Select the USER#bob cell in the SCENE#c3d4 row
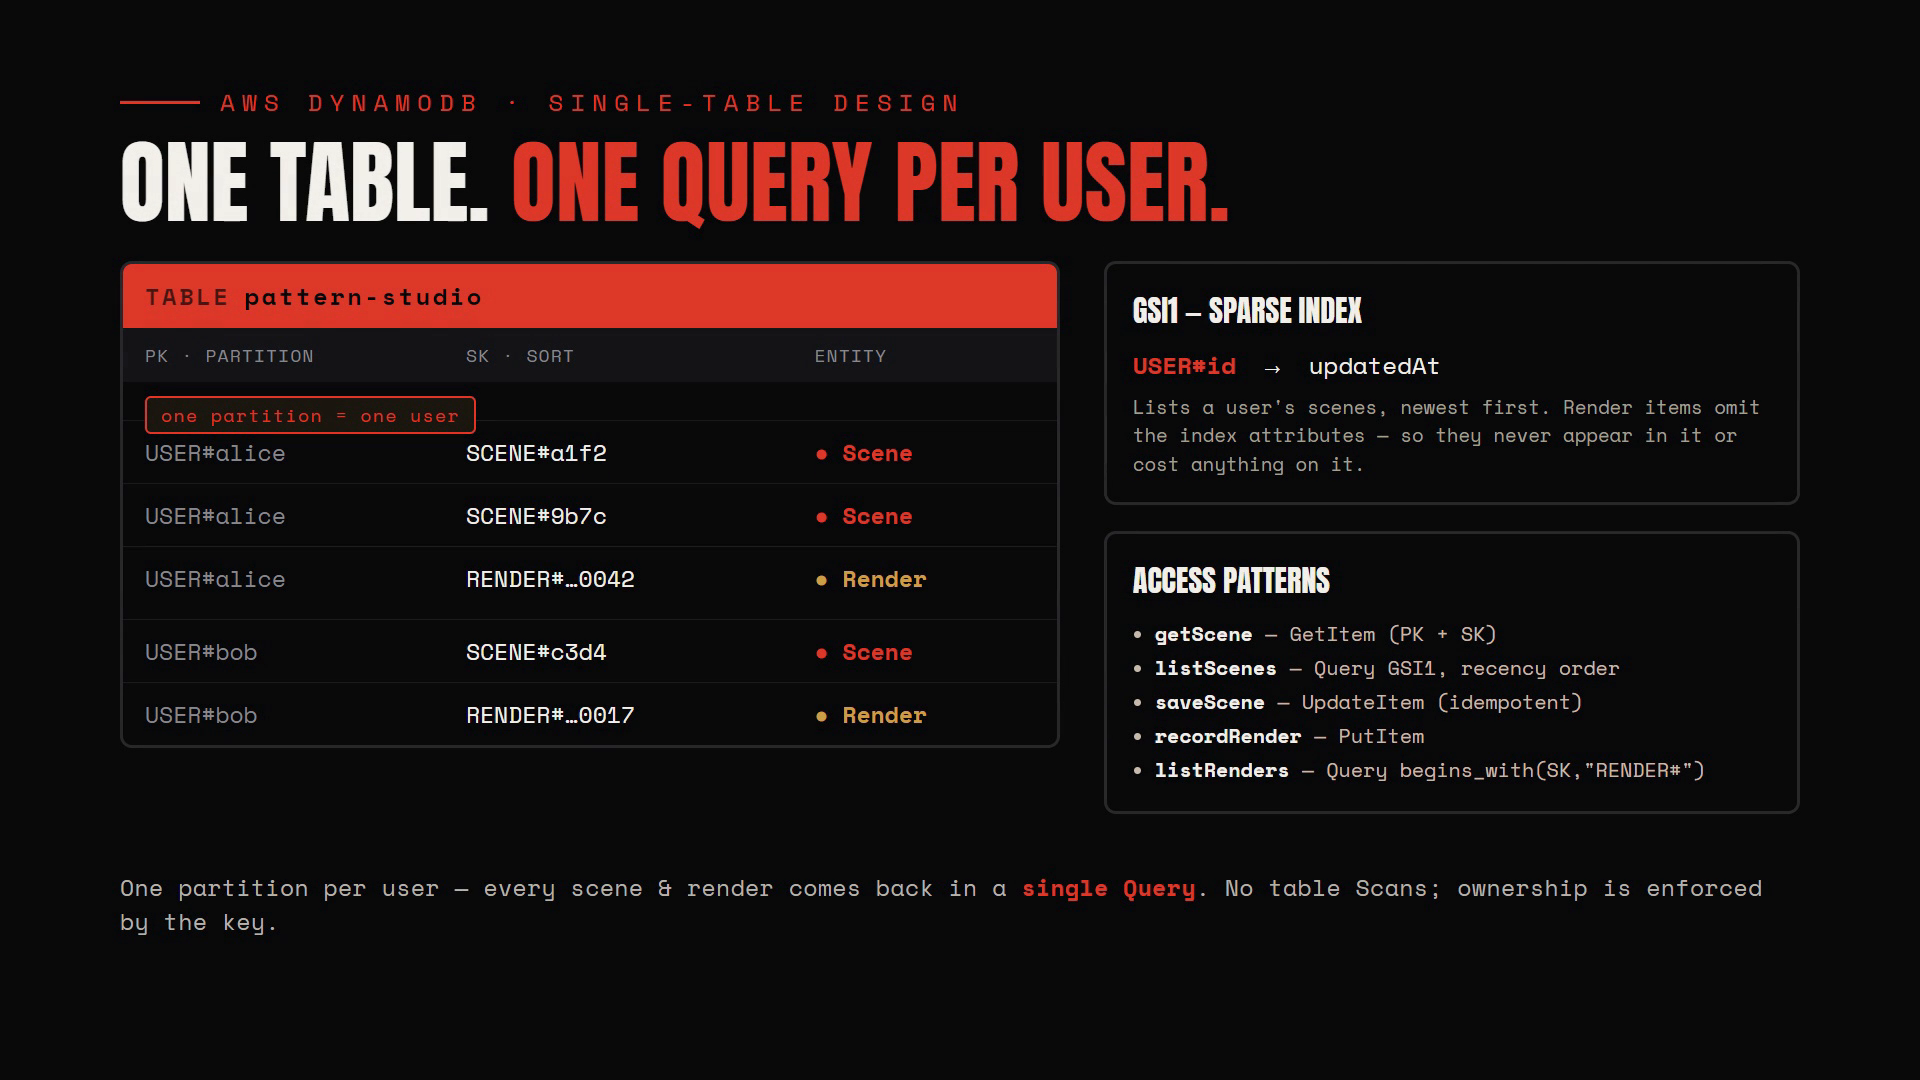Image resolution: width=1920 pixels, height=1080 pixels. click(x=201, y=652)
